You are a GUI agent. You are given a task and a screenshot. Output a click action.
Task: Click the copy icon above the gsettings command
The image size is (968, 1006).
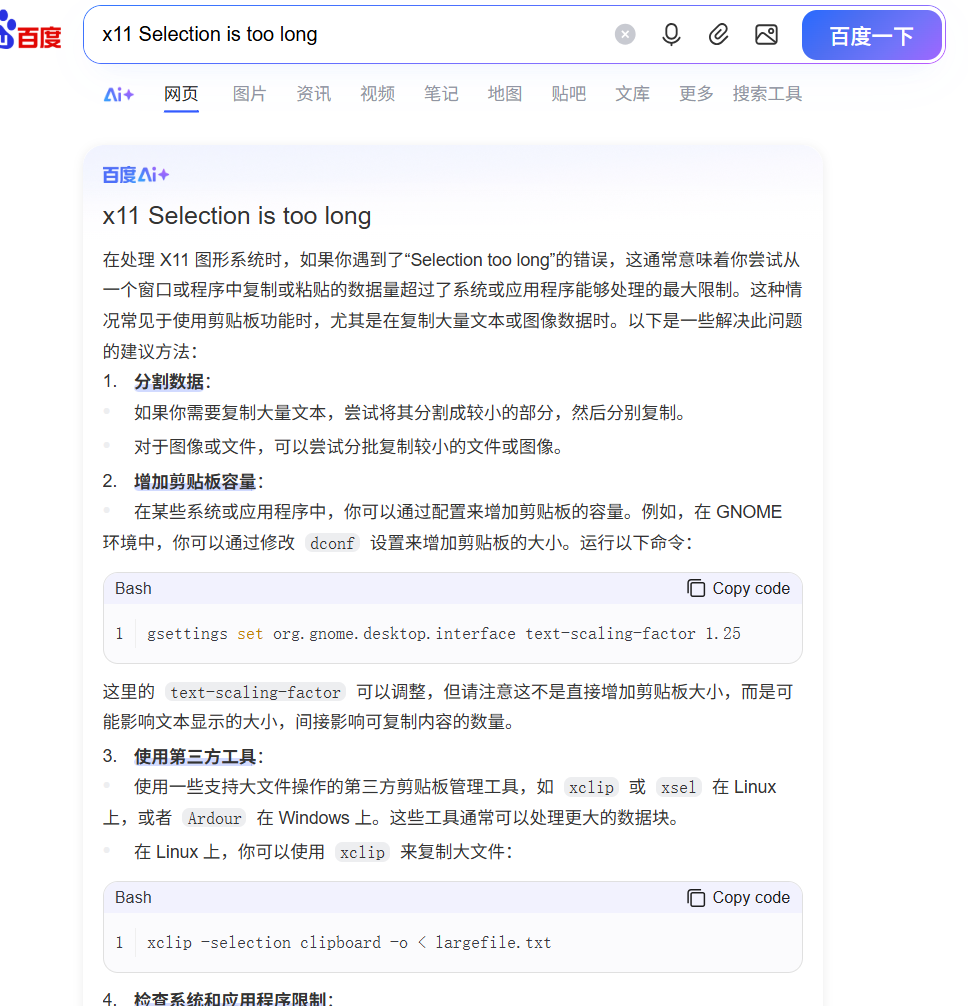[x=696, y=588]
